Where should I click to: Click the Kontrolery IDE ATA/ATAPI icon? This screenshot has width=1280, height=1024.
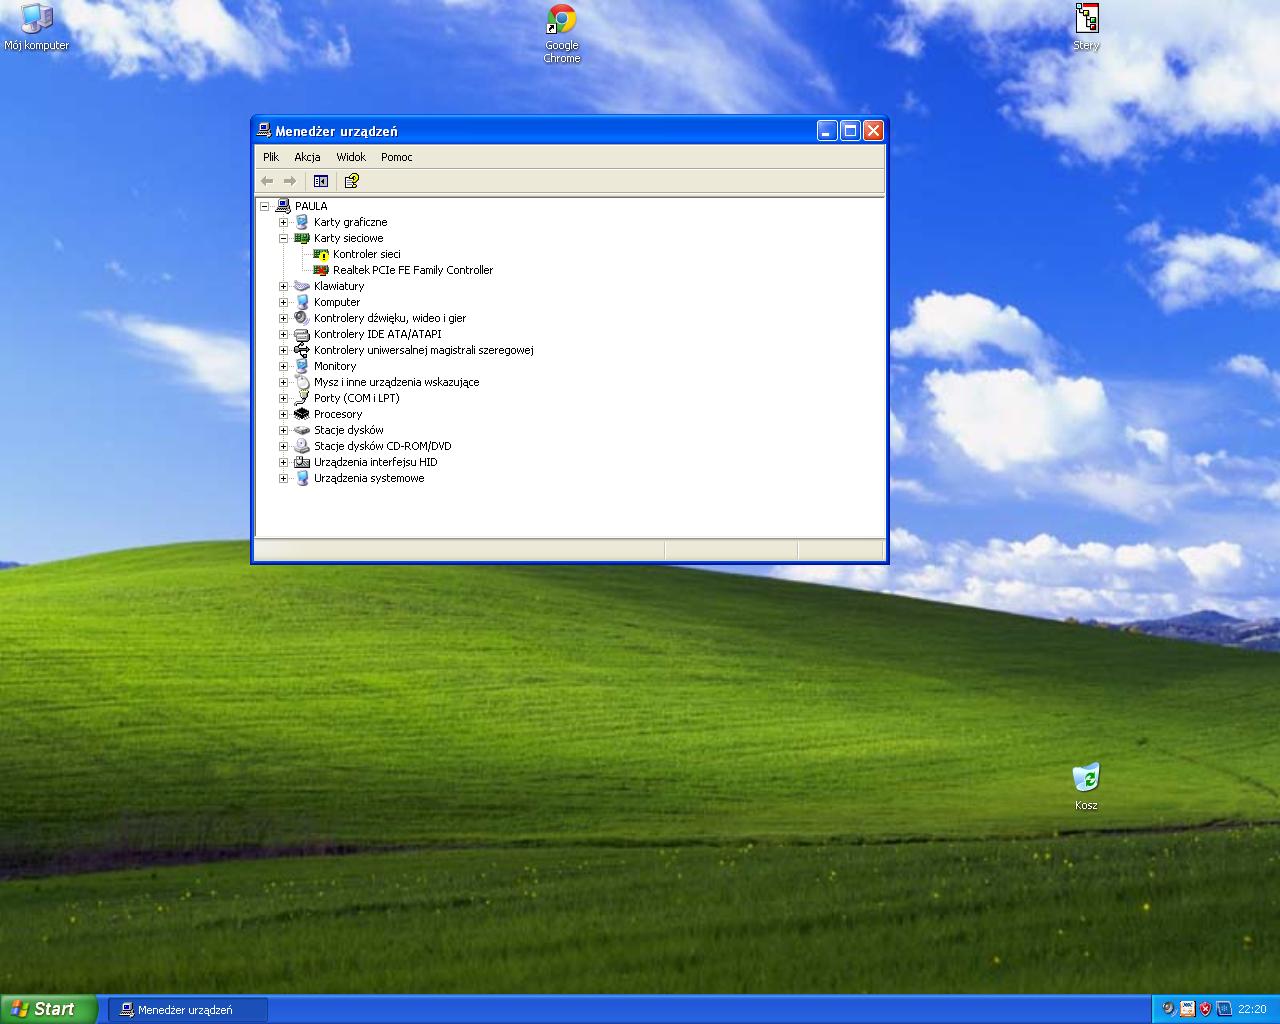point(302,334)
